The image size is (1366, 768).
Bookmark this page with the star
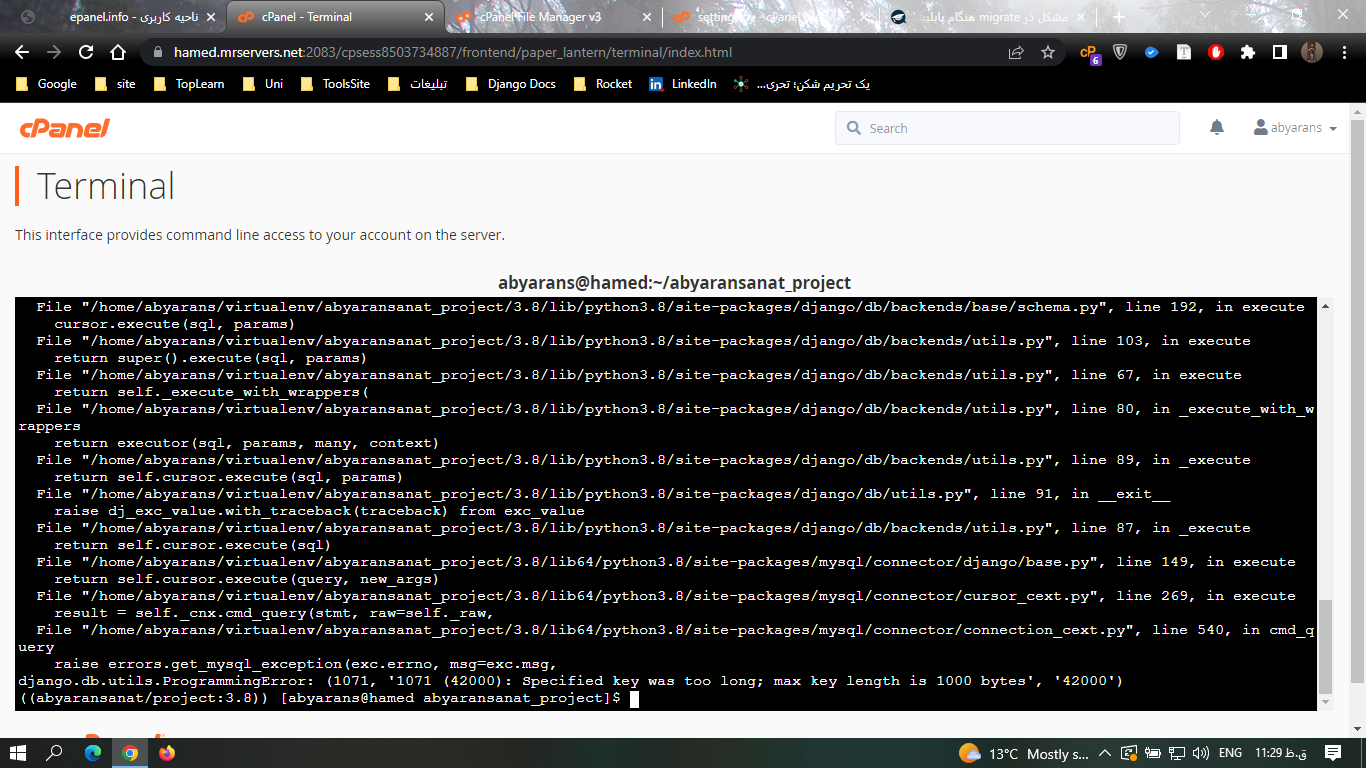[1048, 52]
